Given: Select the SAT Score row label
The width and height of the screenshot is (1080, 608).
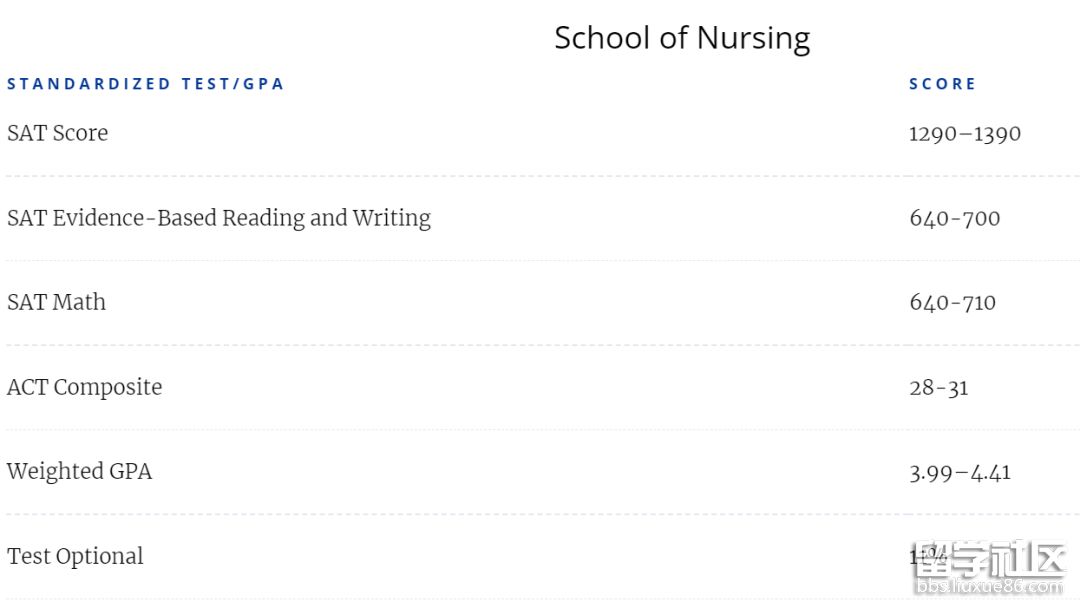Looking at the screenshot, I should tap(57, 133).
